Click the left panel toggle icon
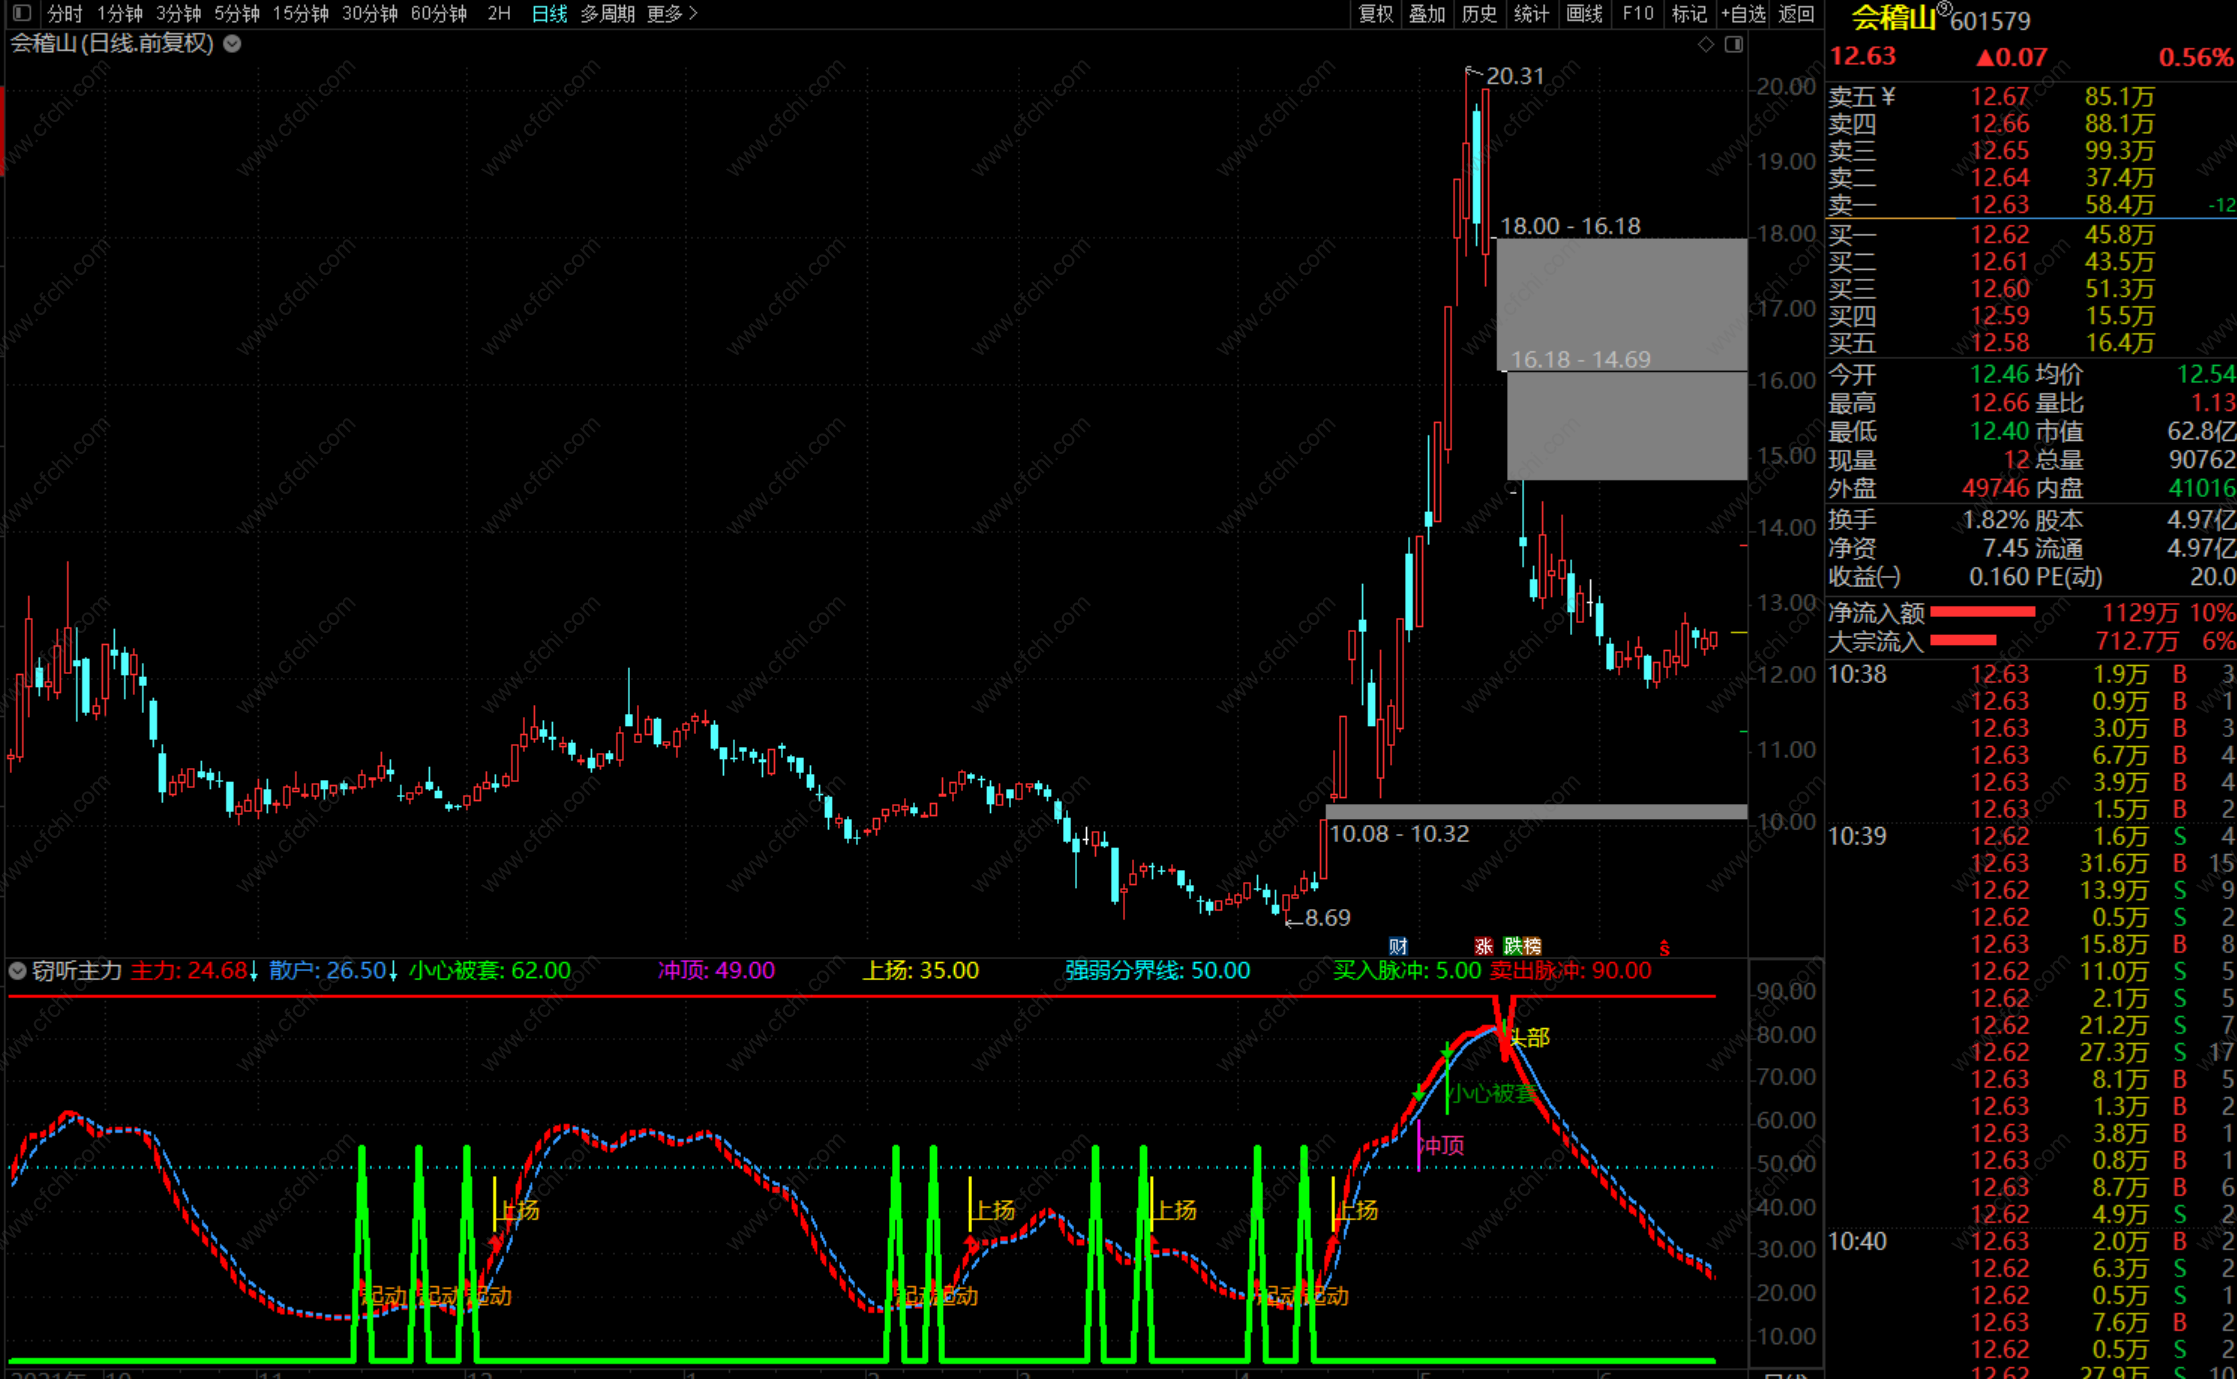 [x=22, y=14]
